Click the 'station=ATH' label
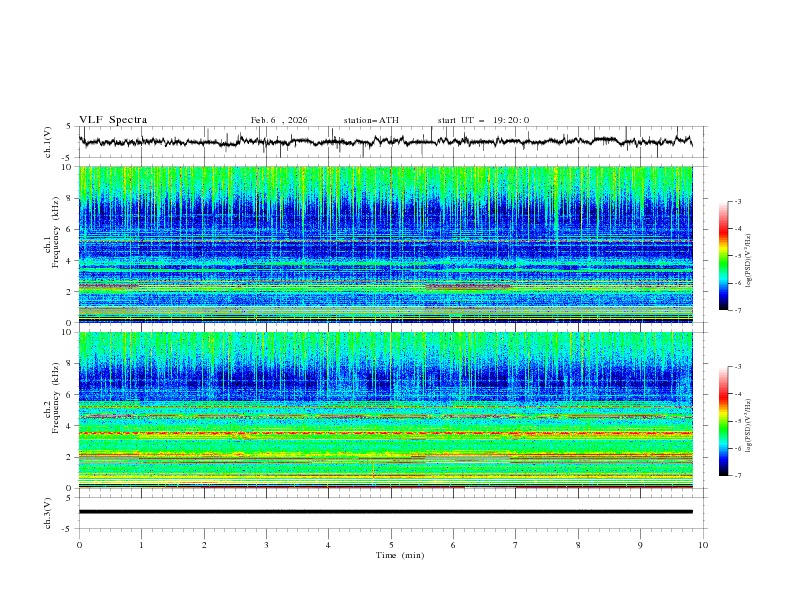Screen dimensions: 792x612 tap(371, 120)
